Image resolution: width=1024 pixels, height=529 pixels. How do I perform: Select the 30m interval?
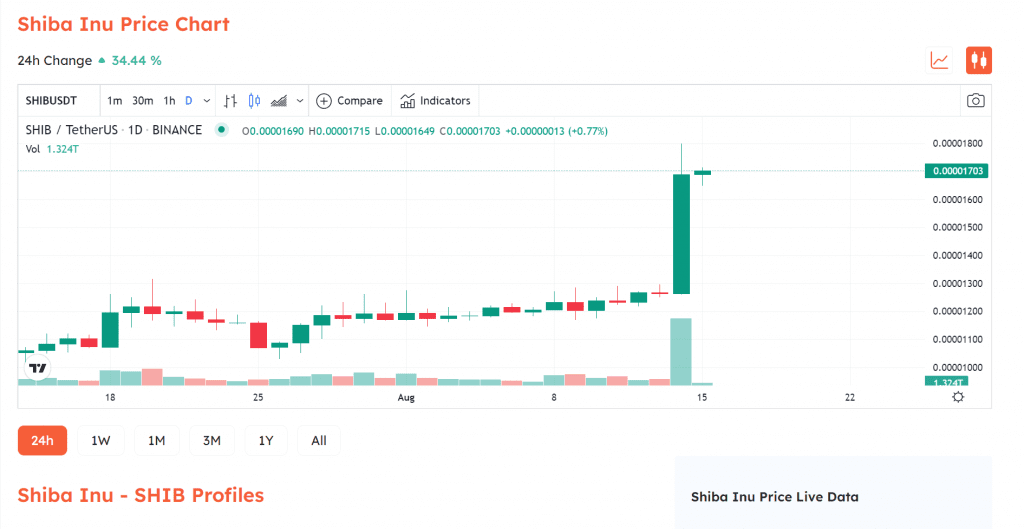[x=142, y=101]
